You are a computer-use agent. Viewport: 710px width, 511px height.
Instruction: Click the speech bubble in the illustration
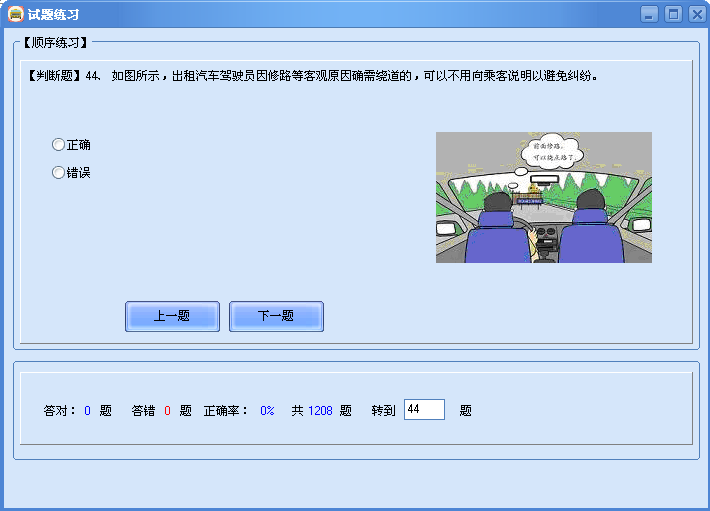(546, 151)
